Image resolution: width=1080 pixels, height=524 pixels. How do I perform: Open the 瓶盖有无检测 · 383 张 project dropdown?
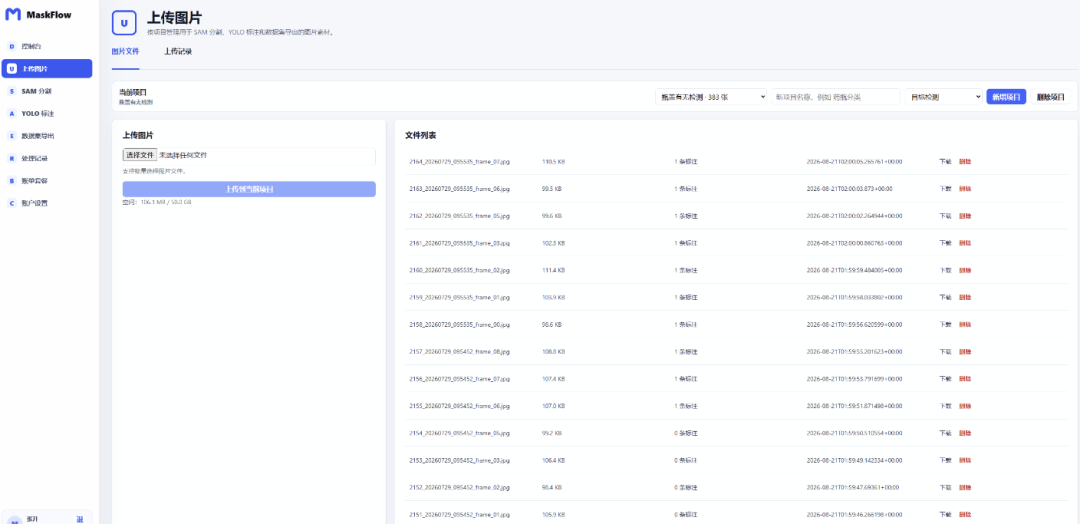point(711,97)
